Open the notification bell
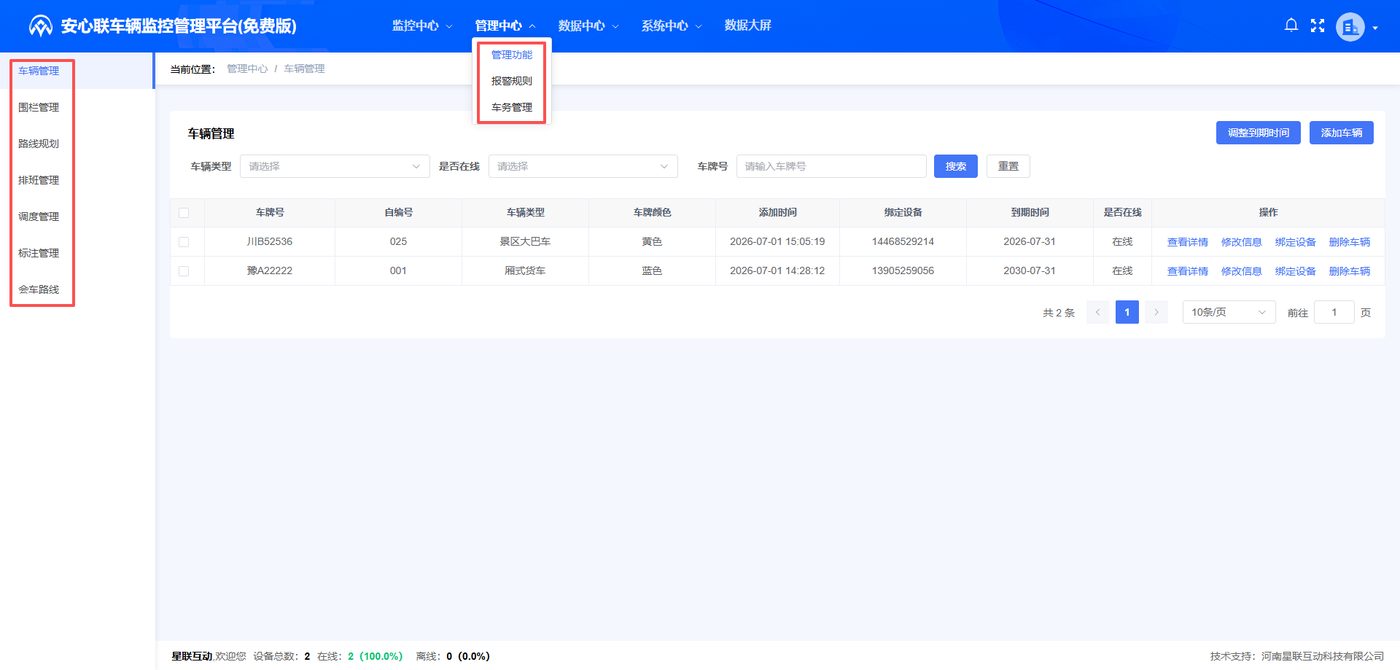Screen dimensions: 1400x670 1291,26
